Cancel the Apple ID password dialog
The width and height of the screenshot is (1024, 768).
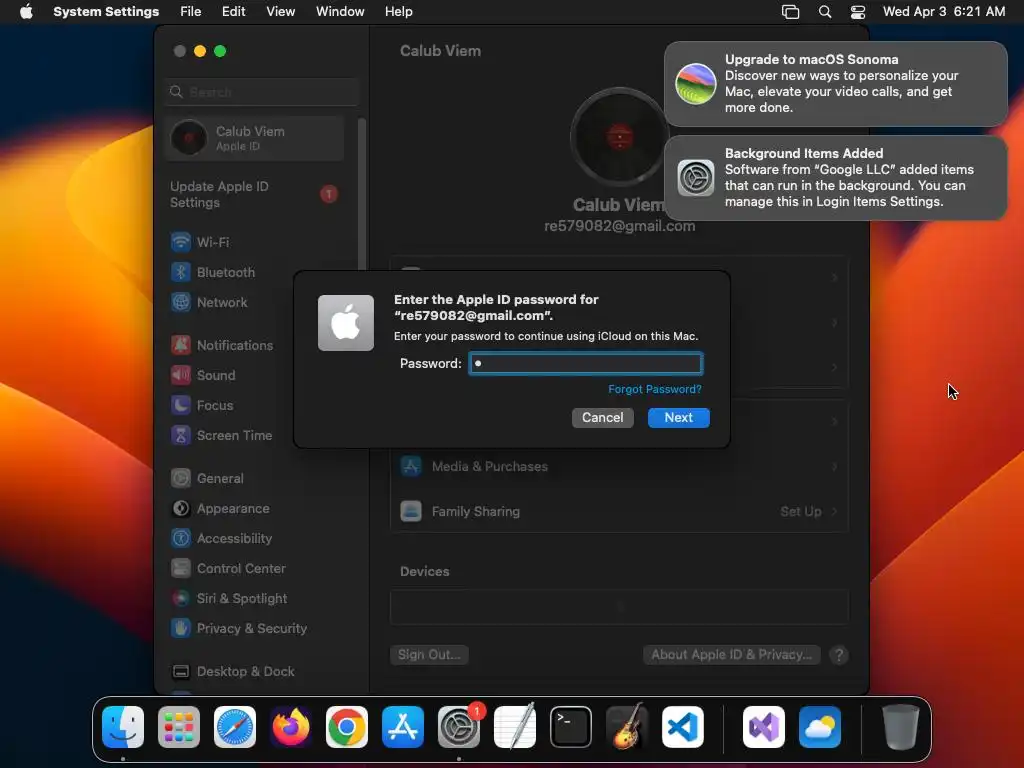pos(603,418)
